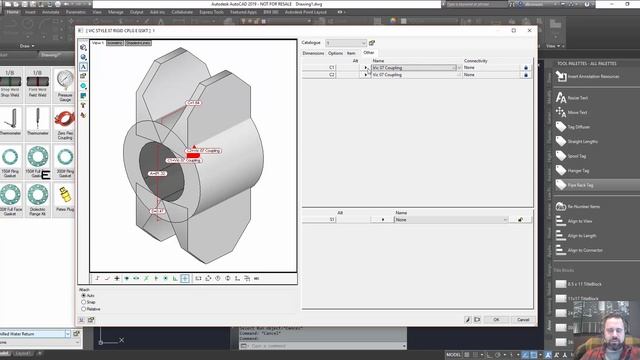This screenshot has height=360, width=640.
Task: Switch to the Dimensions tab
Action: coord(313,53)
